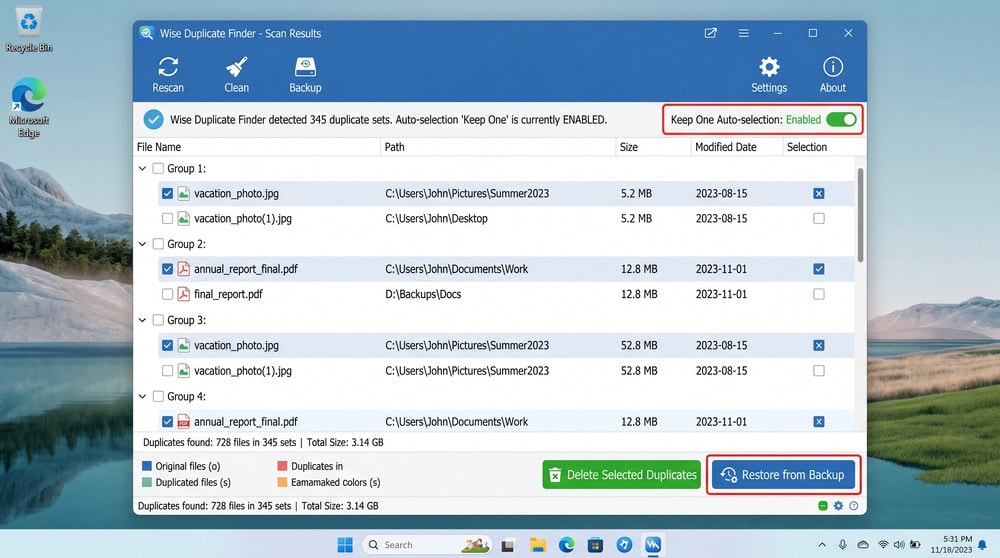1000x558 pixels.
Task: Select the 52.8 MB vacation_photo(1).jpg file name
Action: (x=242, y=371)
